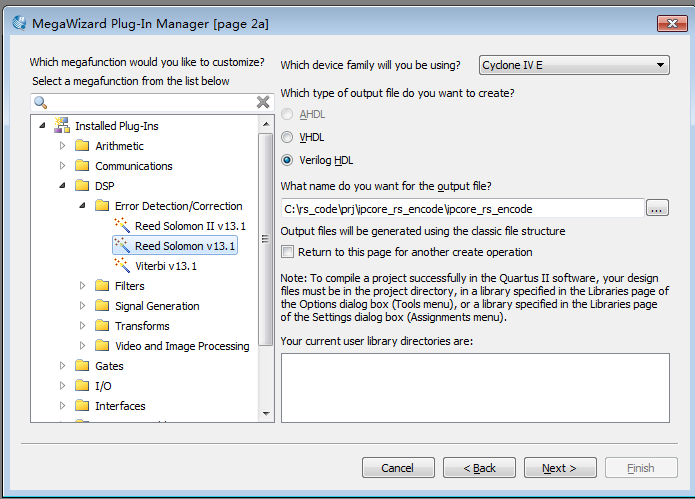Browse for output file location
Viewport: 695px width, 499px height.
pos(657,208)
